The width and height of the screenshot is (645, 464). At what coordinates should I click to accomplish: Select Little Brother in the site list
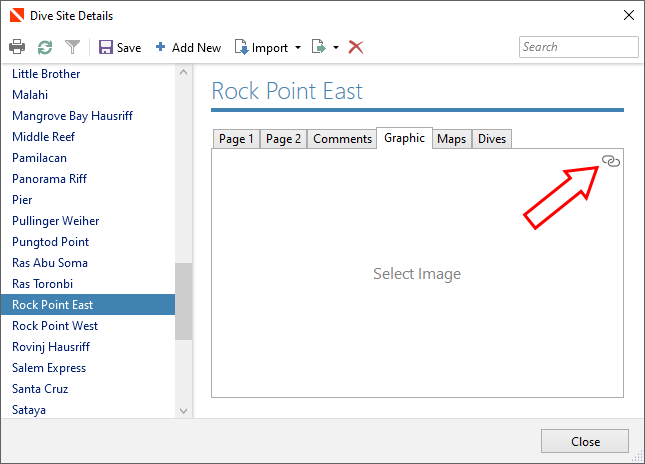(x=88, y=74)
